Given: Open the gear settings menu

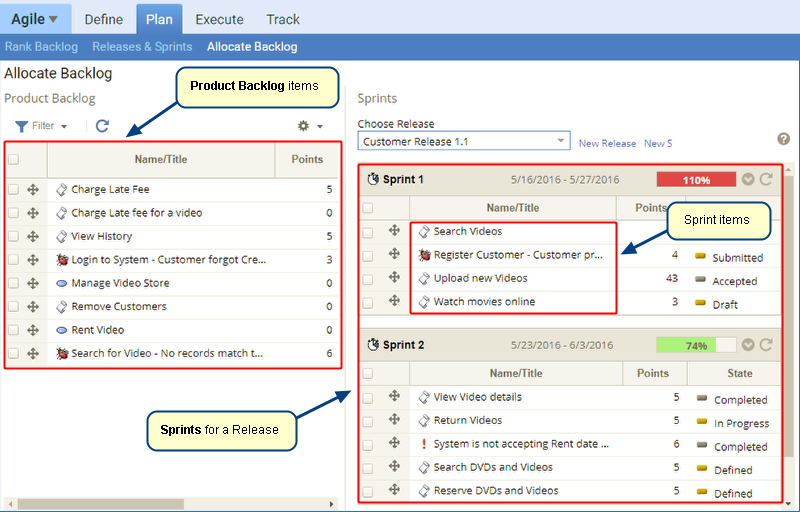Looking at the screenshot, I should pos(304,126).
